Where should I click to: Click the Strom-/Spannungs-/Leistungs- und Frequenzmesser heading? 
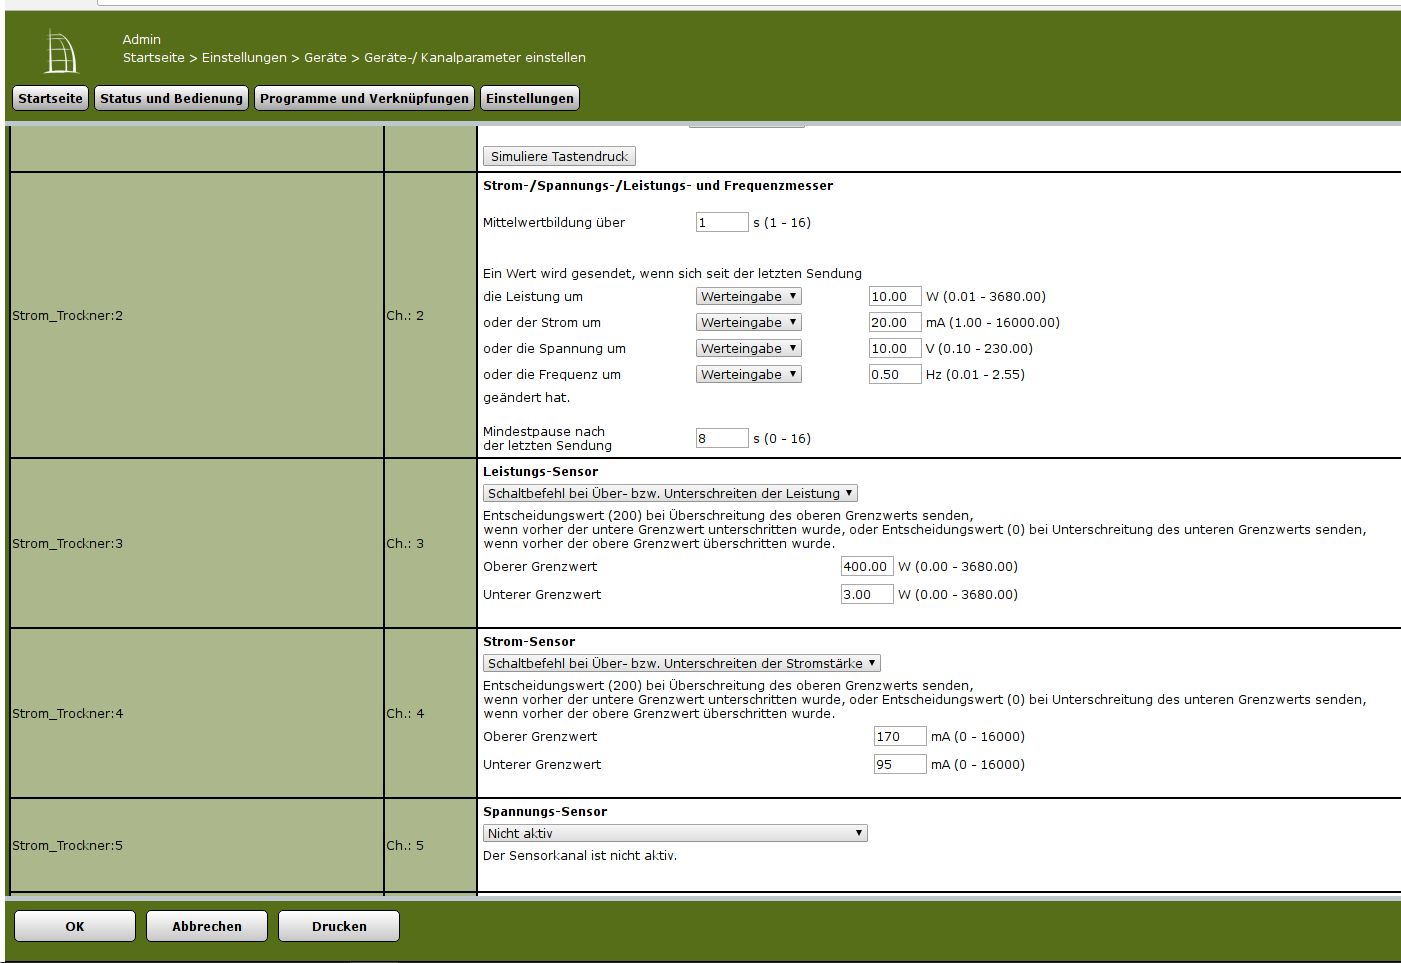click(x=658, y=185)
